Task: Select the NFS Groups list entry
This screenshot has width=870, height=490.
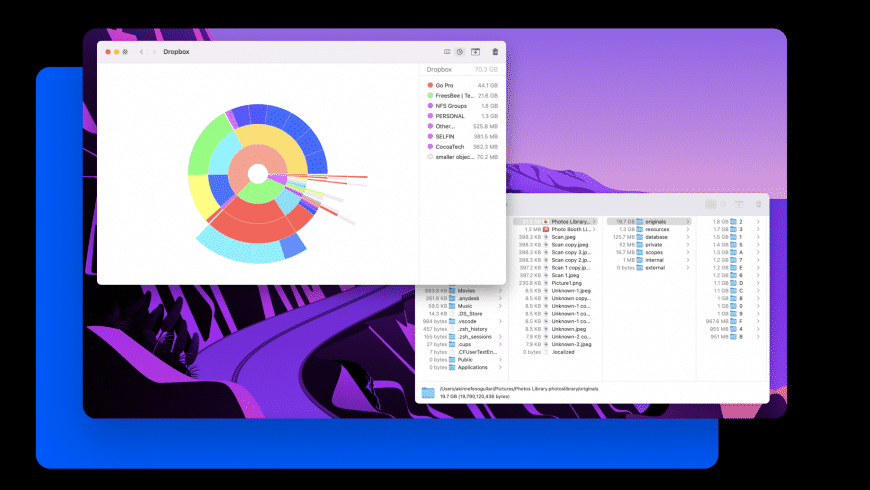Action: coord(451,105)
